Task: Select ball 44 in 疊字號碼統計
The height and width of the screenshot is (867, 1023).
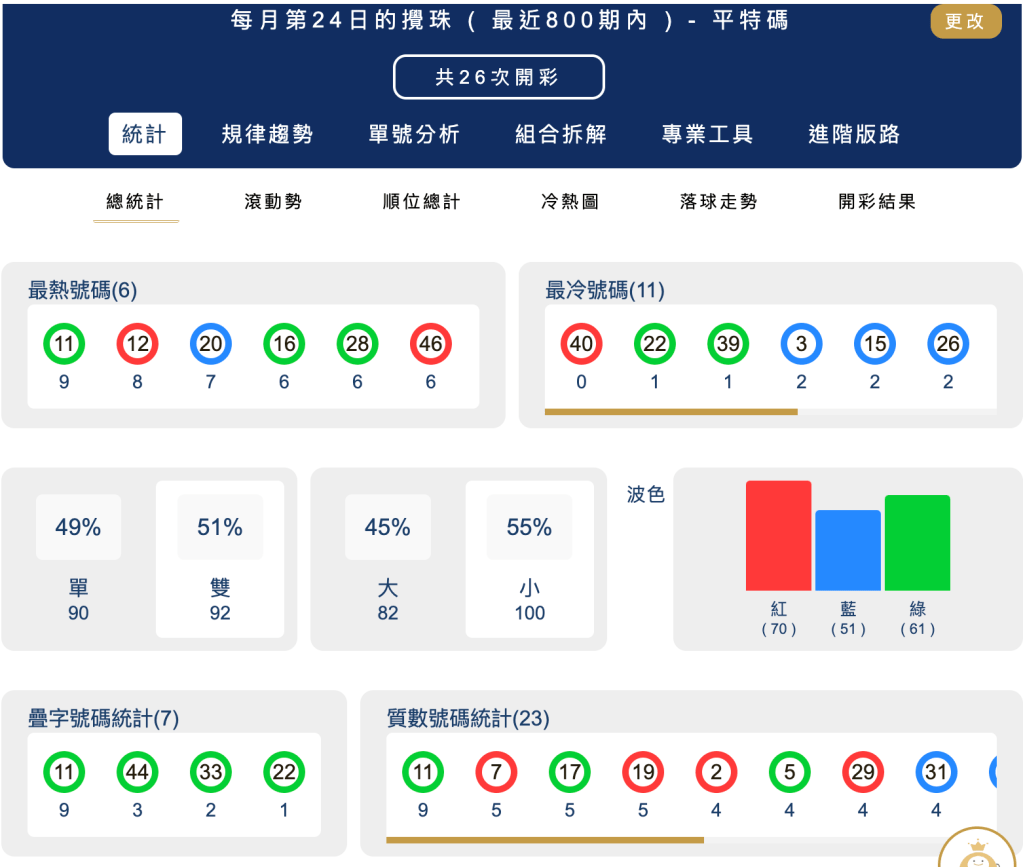Action: 137,772
